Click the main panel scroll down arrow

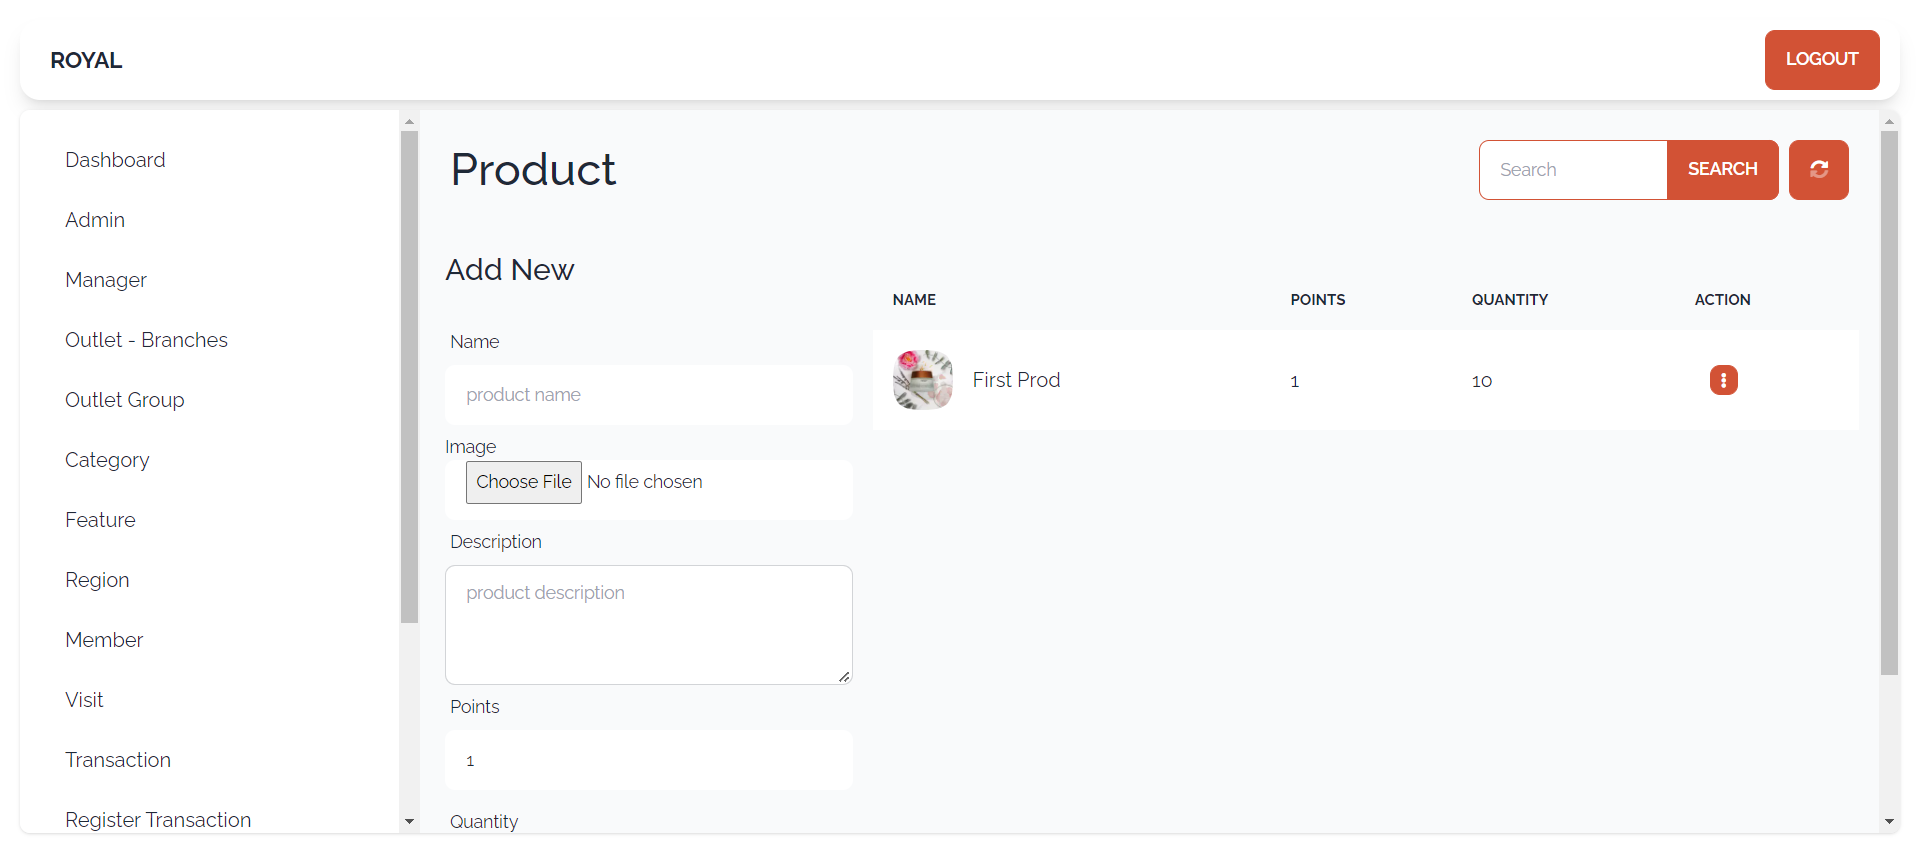pos(1889,821)
